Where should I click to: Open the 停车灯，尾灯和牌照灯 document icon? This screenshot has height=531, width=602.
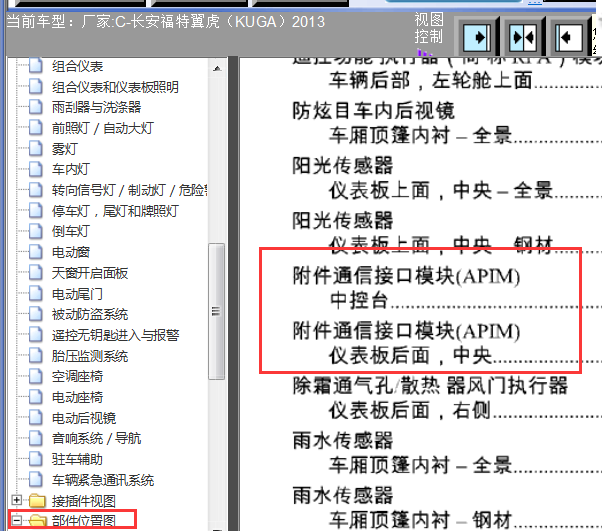click(36, 211)
